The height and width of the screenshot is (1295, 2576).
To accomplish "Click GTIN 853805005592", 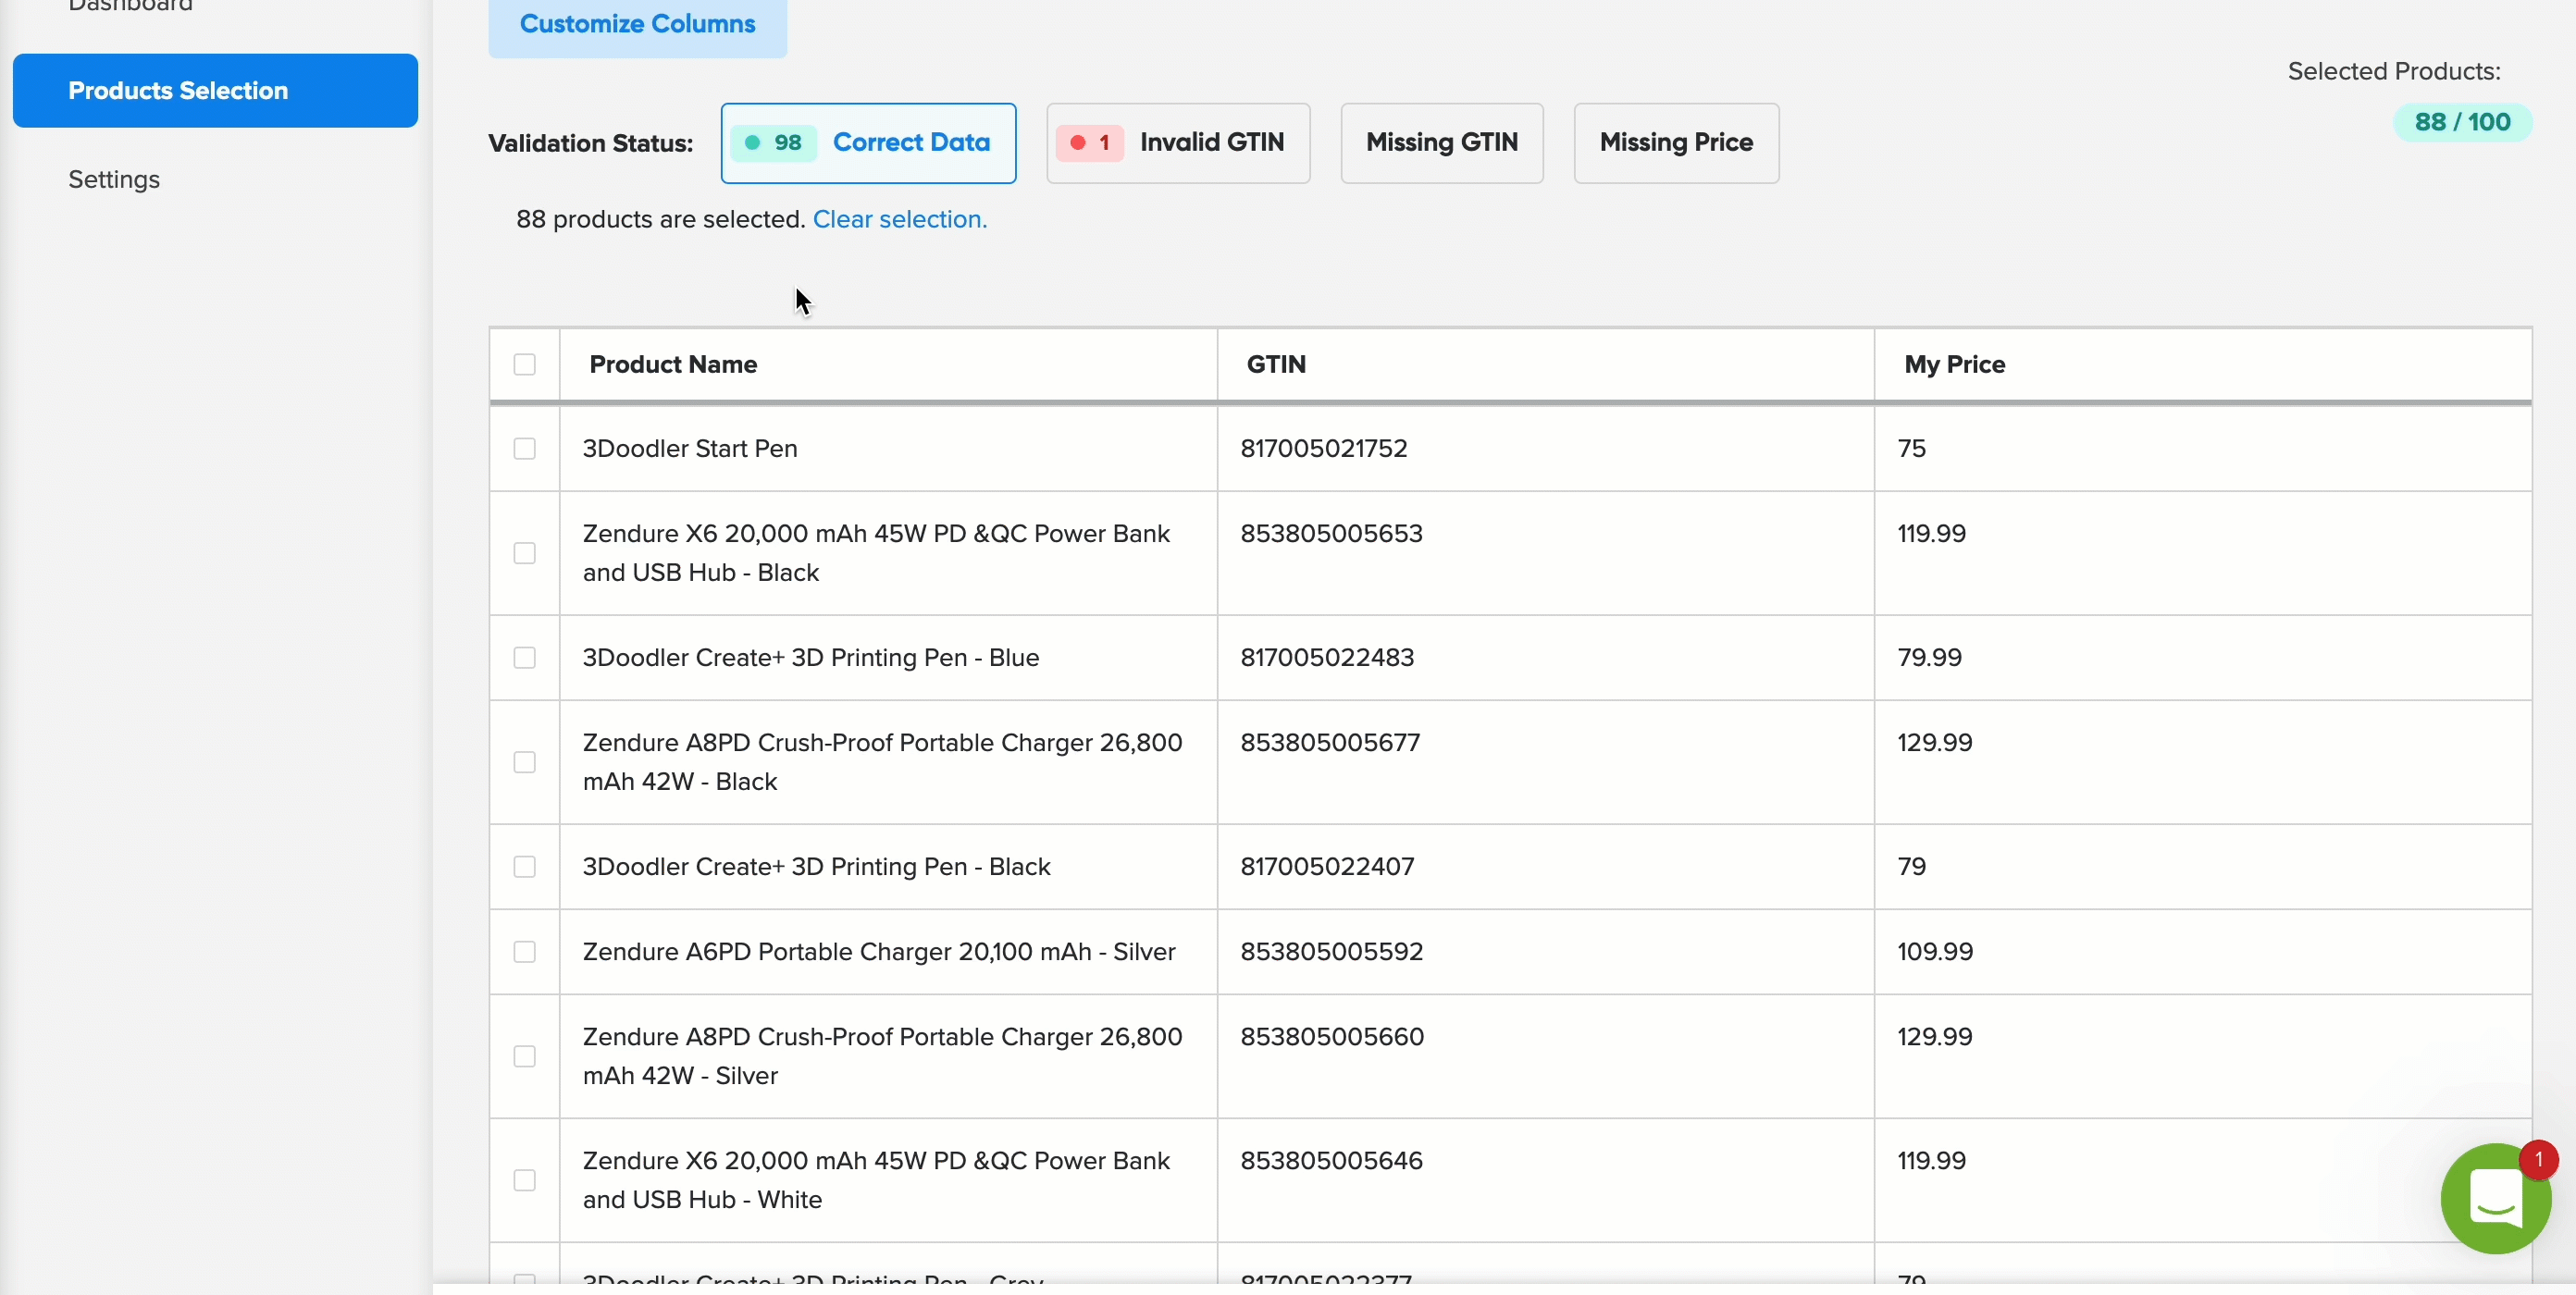I will [1332, 951].
